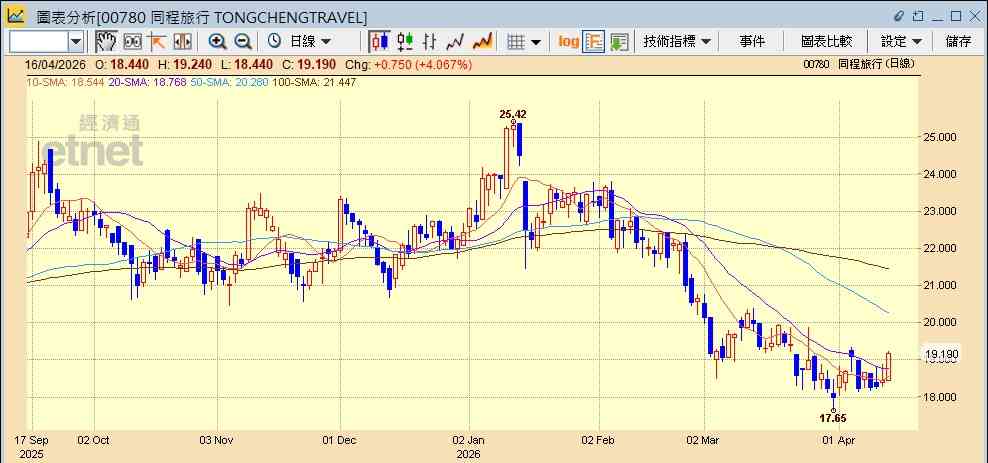This screenshot has width=988, height=463.
Task: Click the 100-SMA: 21.447 label
Action: click(x=313, y=82)
